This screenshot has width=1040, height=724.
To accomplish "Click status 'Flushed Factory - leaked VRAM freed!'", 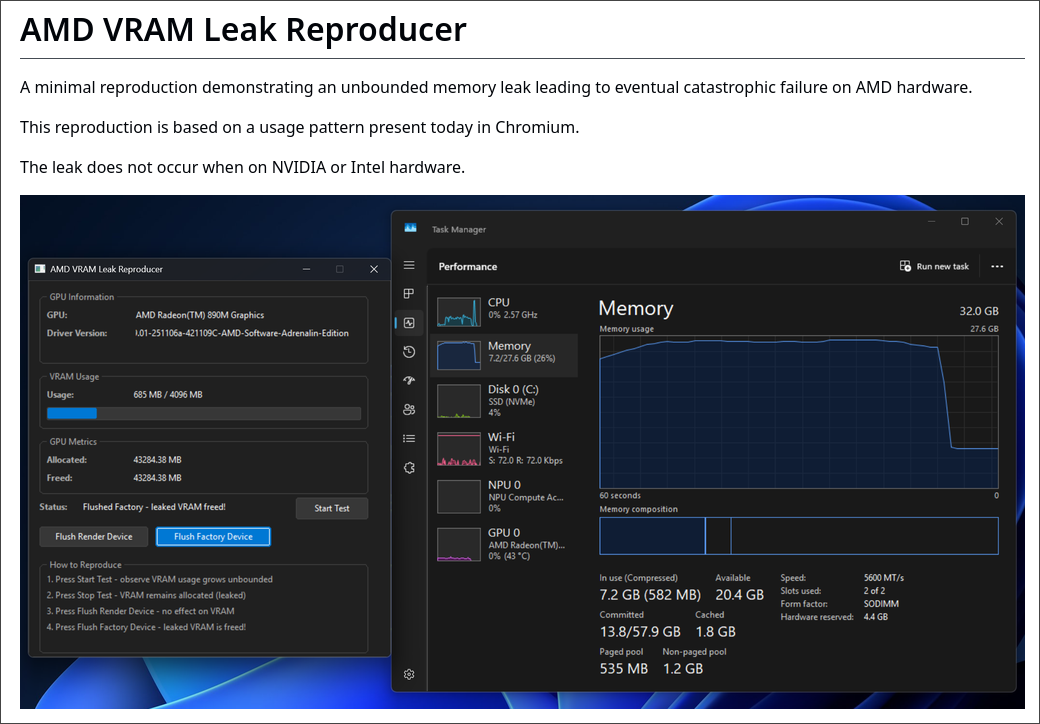I will click(x=154, y=507).
